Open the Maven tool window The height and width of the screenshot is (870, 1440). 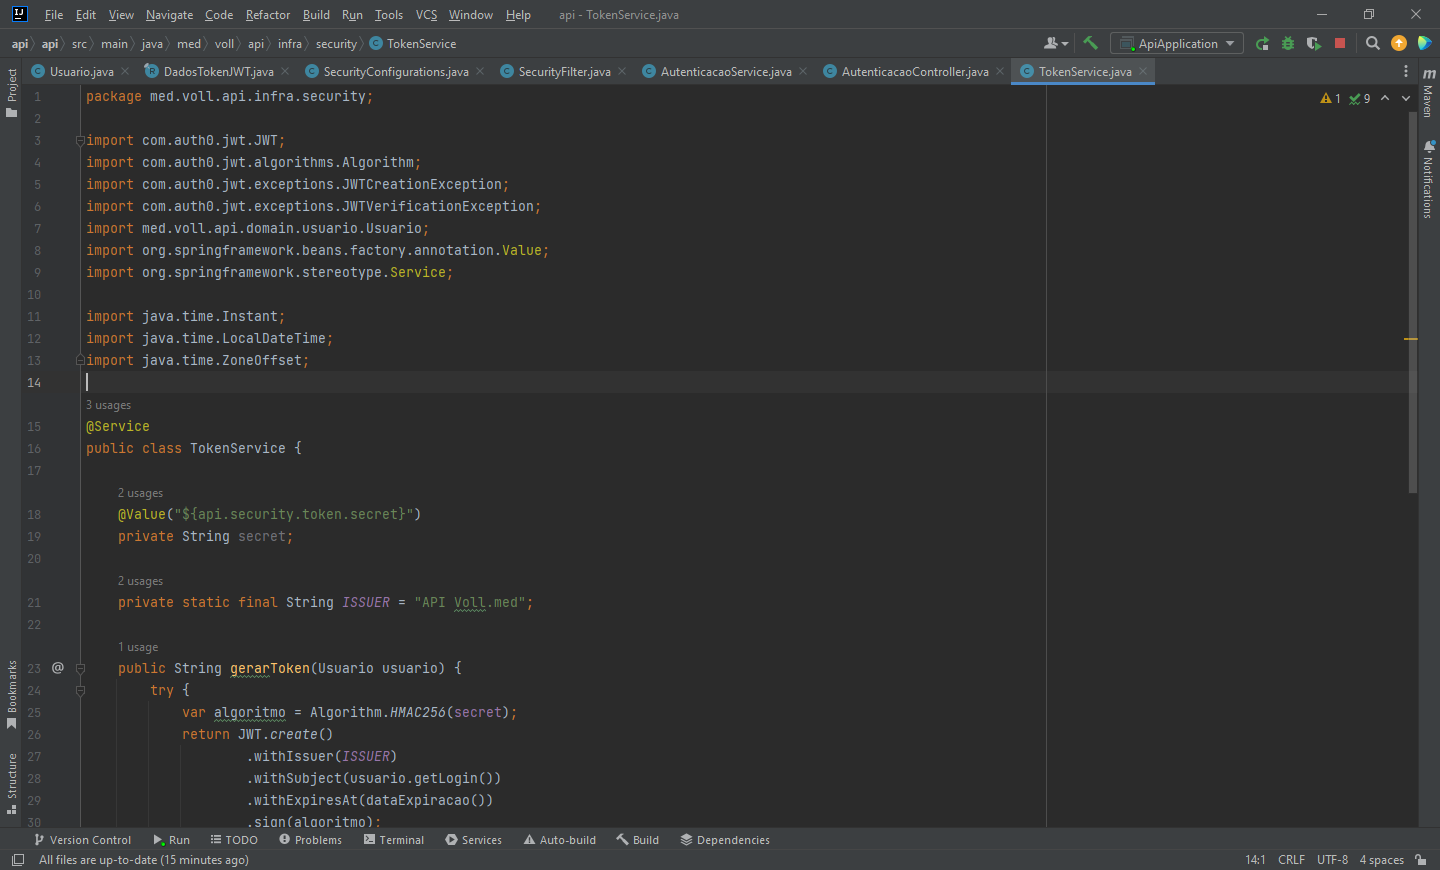point(1428,94)
